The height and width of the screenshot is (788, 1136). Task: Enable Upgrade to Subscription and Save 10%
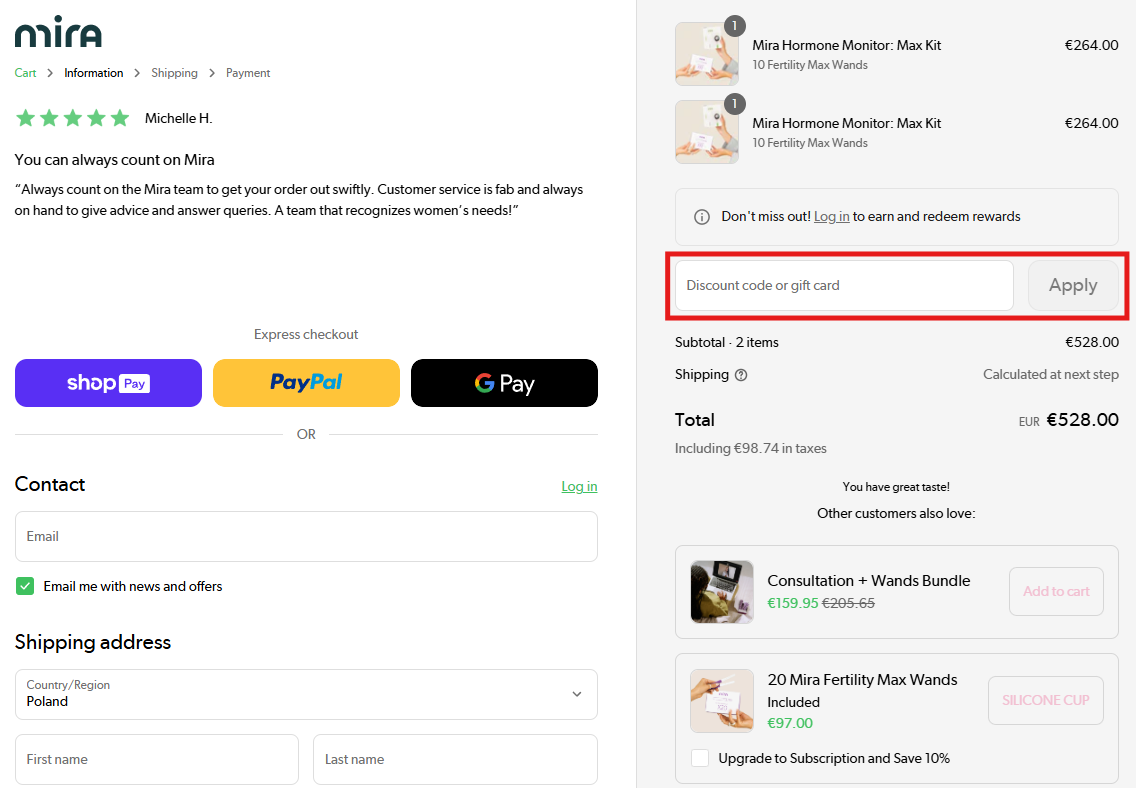(x=700, y=758)
